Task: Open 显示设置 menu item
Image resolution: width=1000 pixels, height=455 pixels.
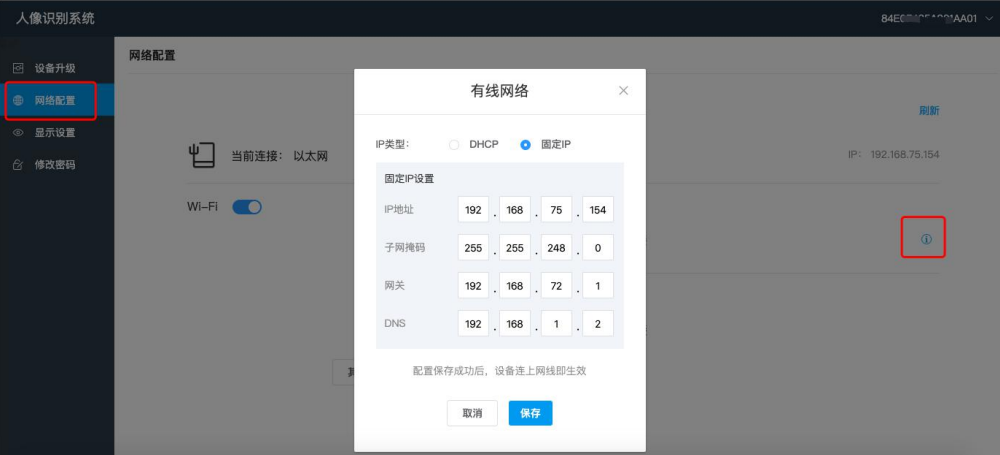Action: 55,133
